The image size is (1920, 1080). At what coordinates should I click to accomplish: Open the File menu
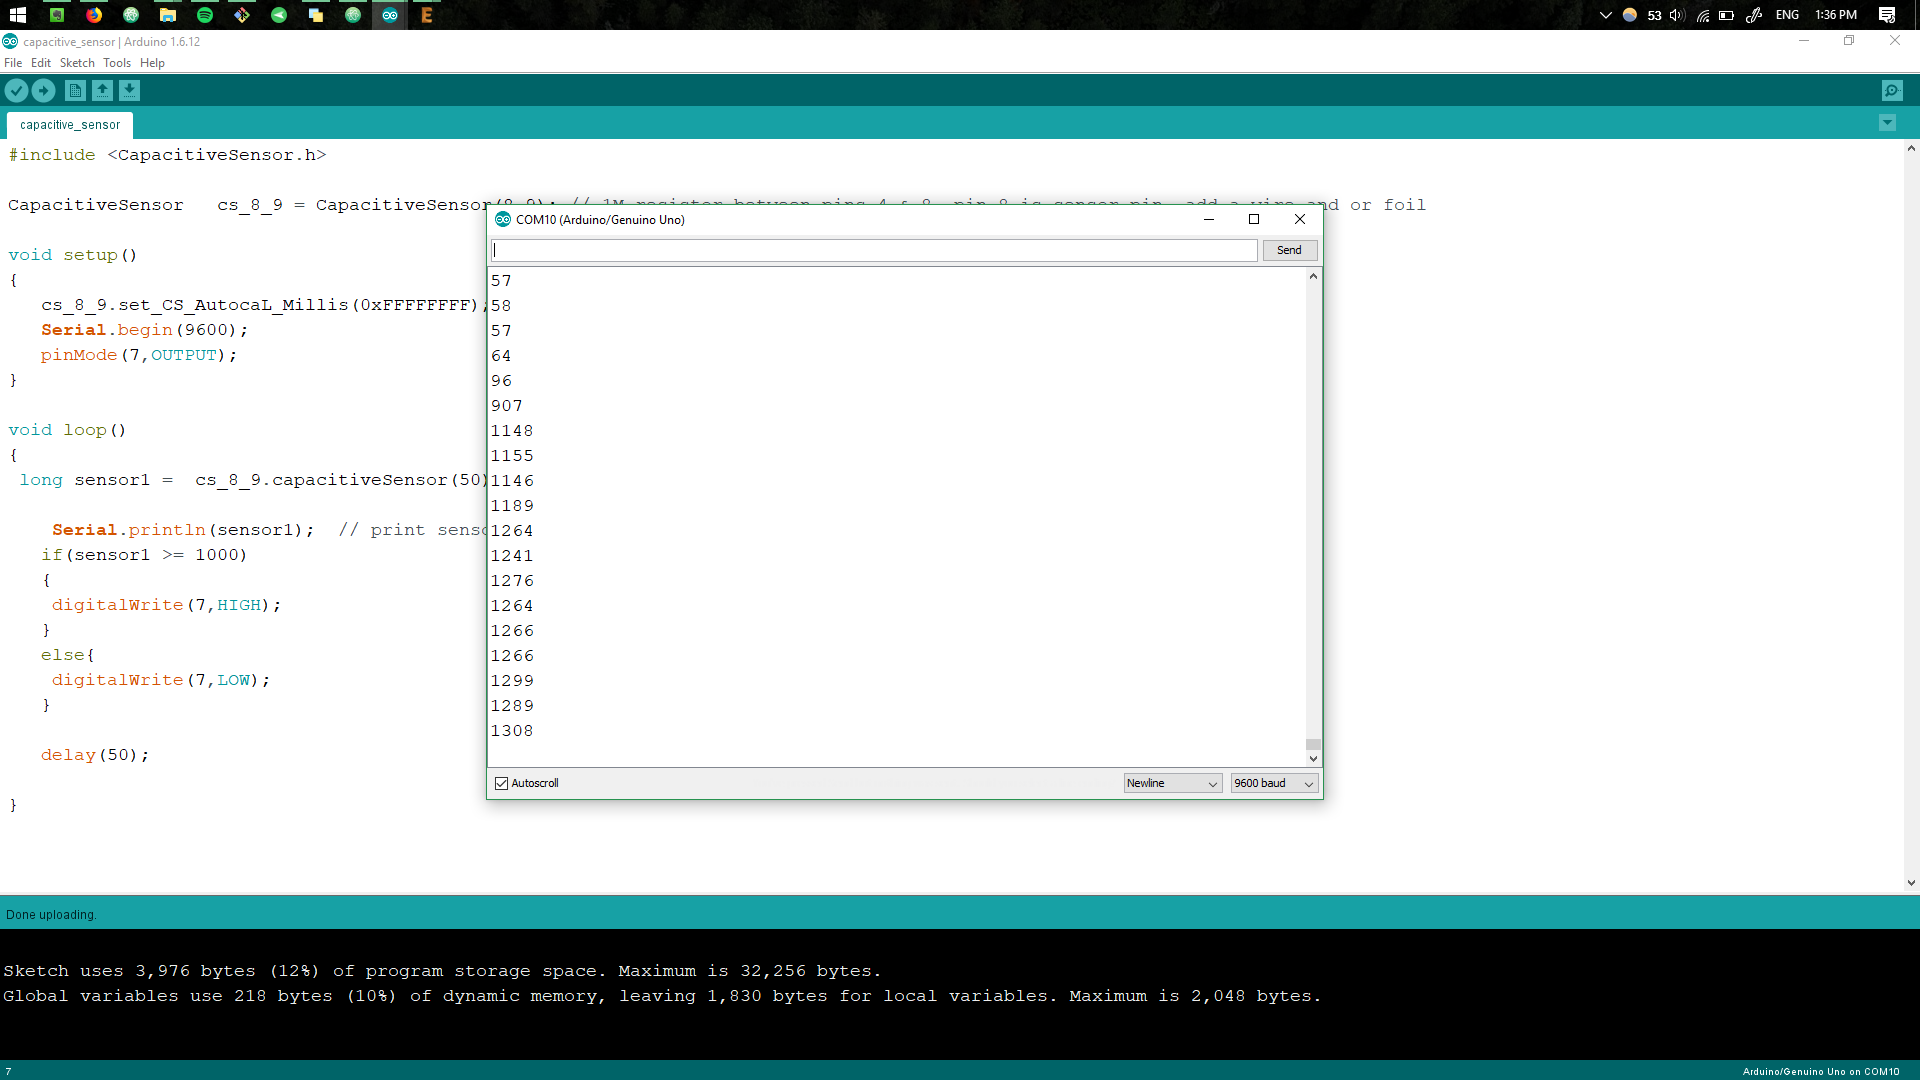(13, 63)
